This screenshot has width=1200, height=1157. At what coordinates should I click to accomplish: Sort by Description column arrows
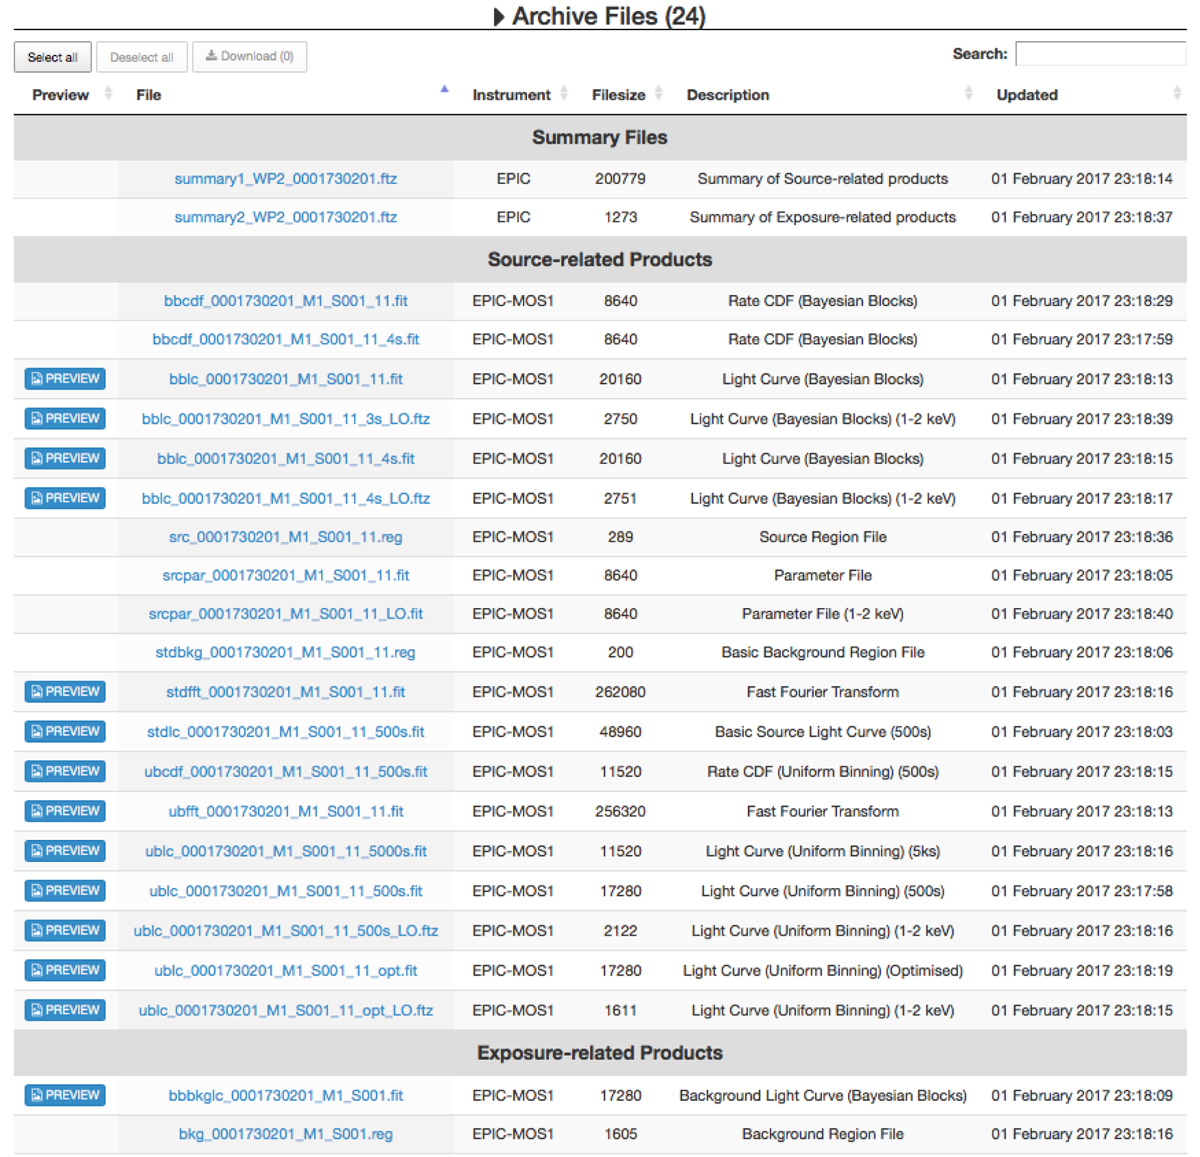point(968,94)
